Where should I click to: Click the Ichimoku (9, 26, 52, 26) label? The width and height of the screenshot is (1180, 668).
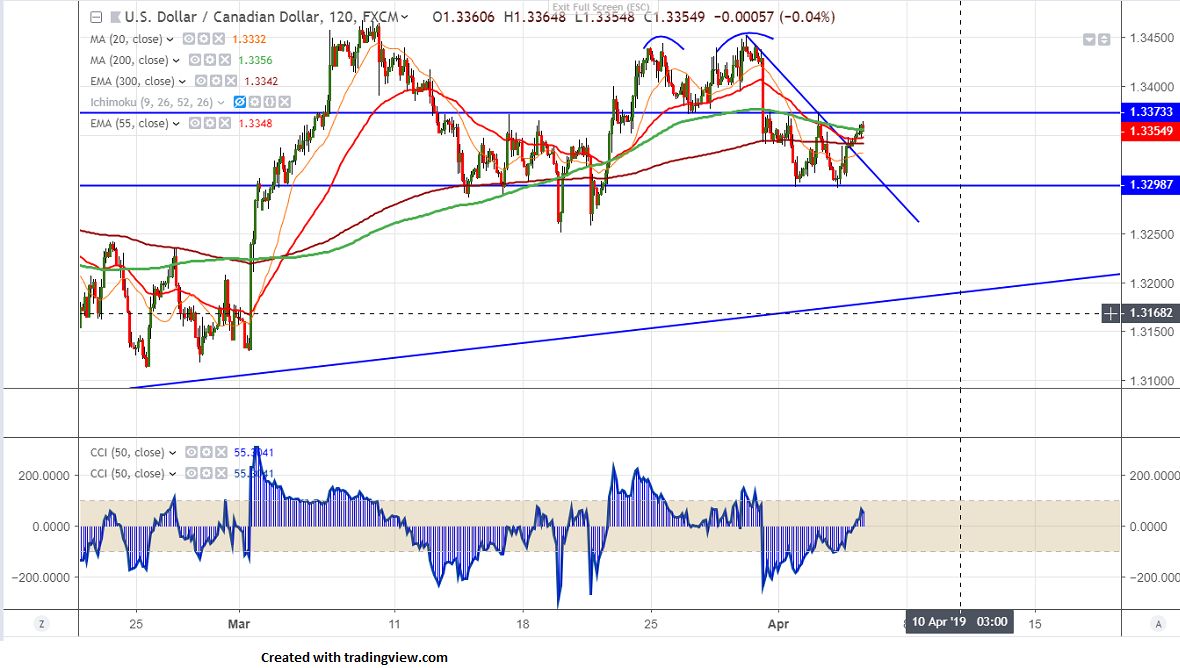151,102
